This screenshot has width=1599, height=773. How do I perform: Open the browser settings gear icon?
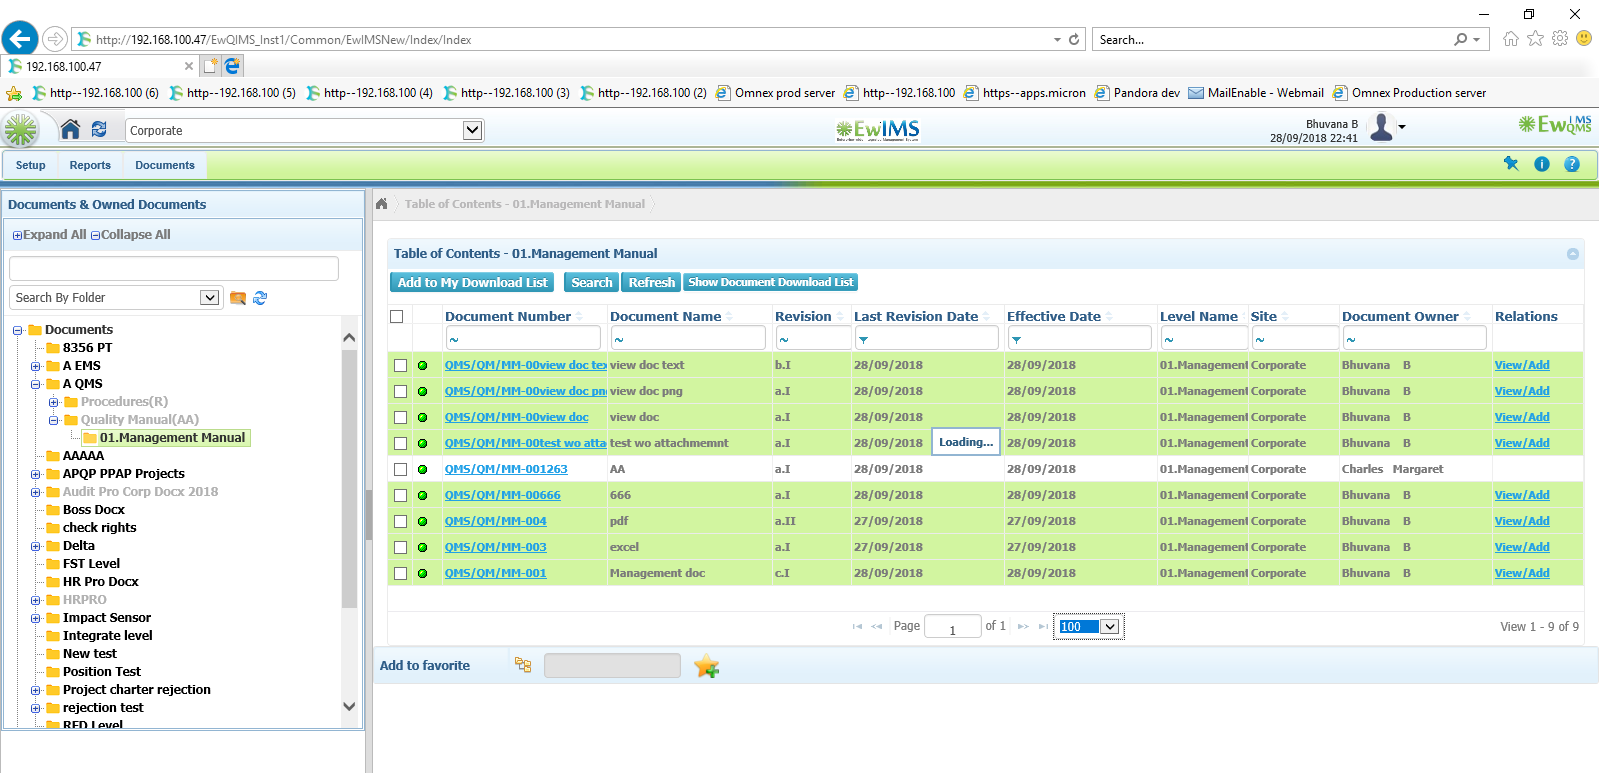pos(1560,38)
